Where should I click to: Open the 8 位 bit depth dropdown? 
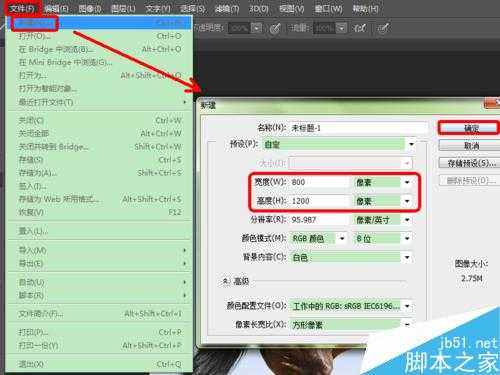tap(383, 238)
